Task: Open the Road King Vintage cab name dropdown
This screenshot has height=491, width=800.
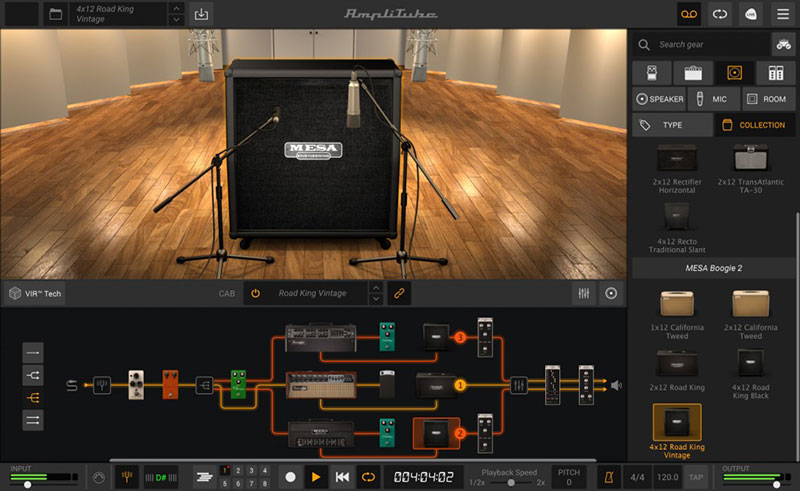Action: [312, 293]
